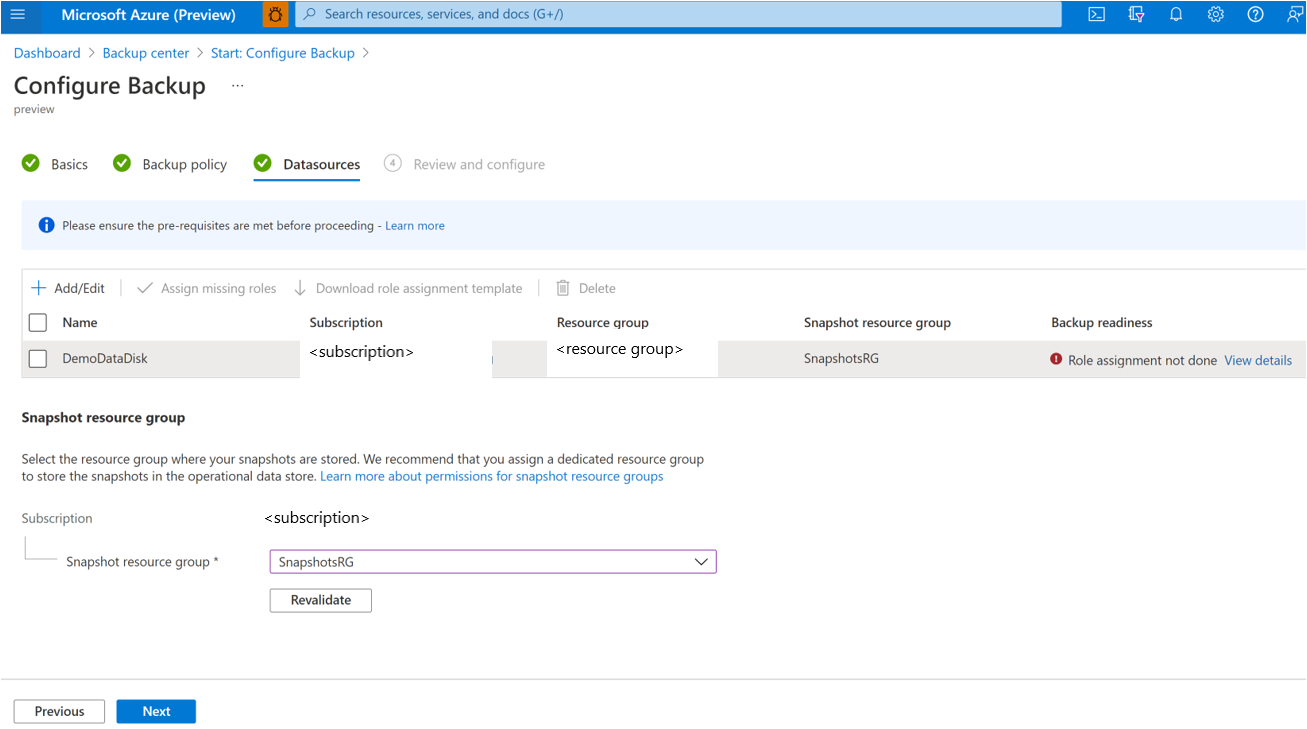Open the Directories and subscriptions filter
1307x729 pixels.
[x=1136, y=15]
